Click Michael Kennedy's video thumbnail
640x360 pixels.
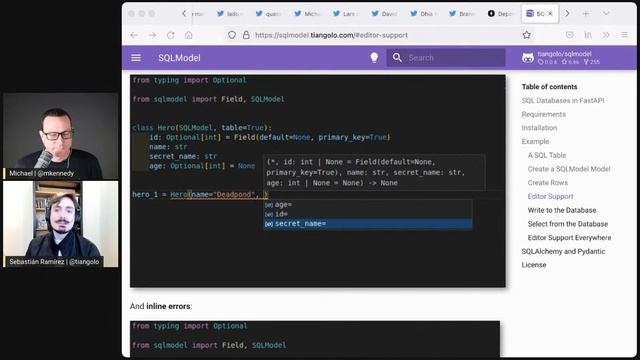click(60, 136)
